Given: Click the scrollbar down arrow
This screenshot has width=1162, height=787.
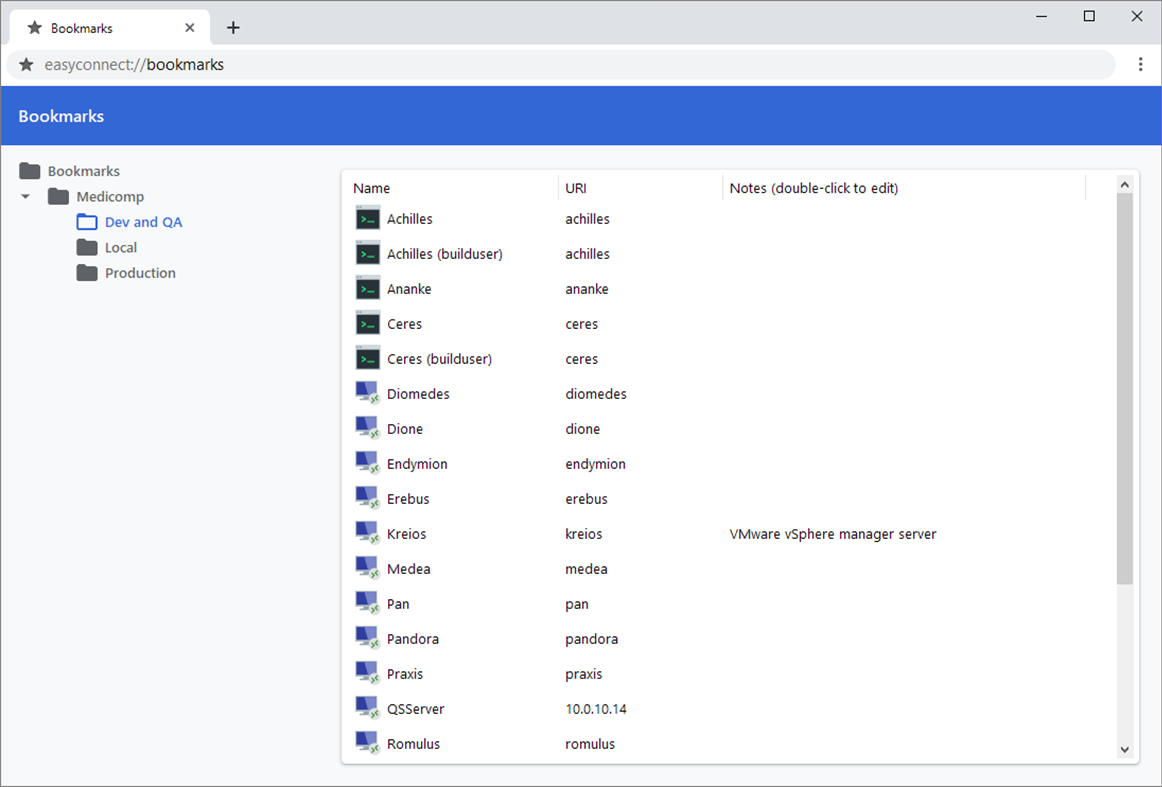Looking at the screenshot, I should tap(1124, 748).
